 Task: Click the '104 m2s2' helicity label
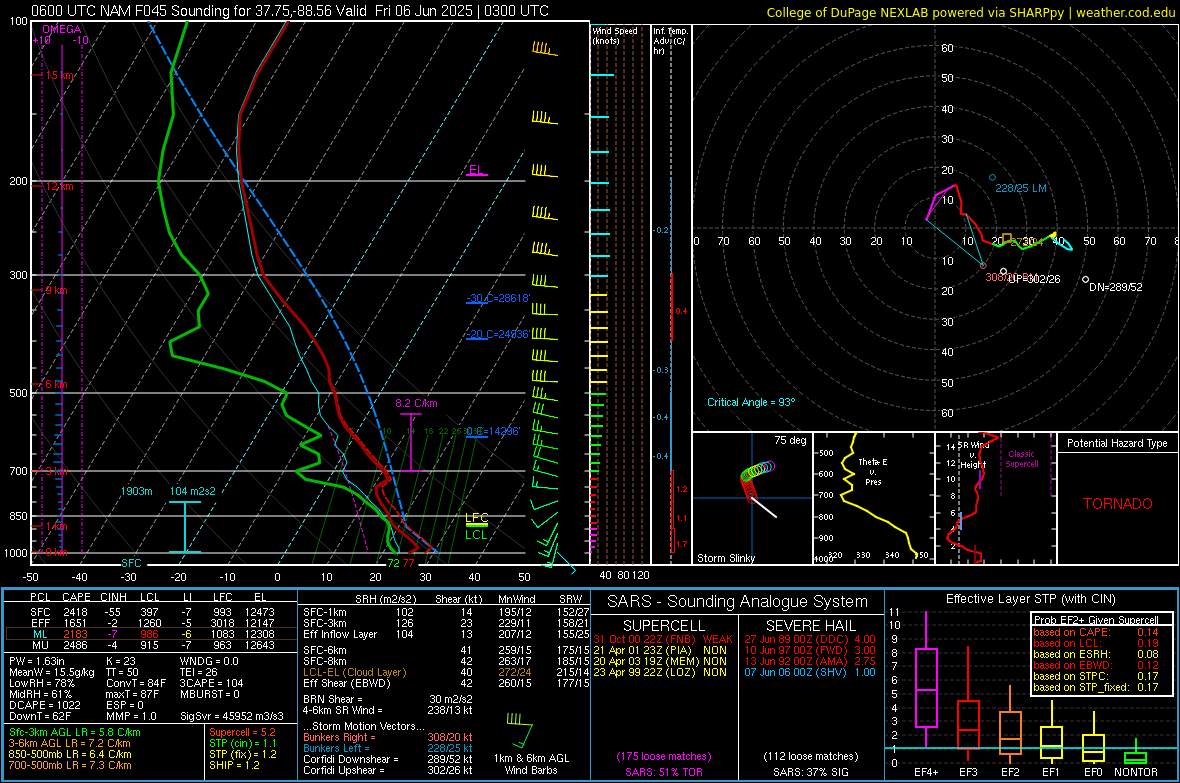click(x=193, y=491)
